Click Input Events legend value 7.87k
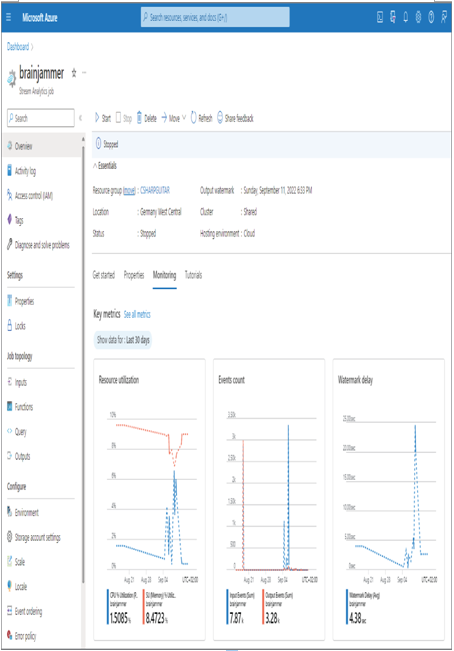 tap(236, 618)
